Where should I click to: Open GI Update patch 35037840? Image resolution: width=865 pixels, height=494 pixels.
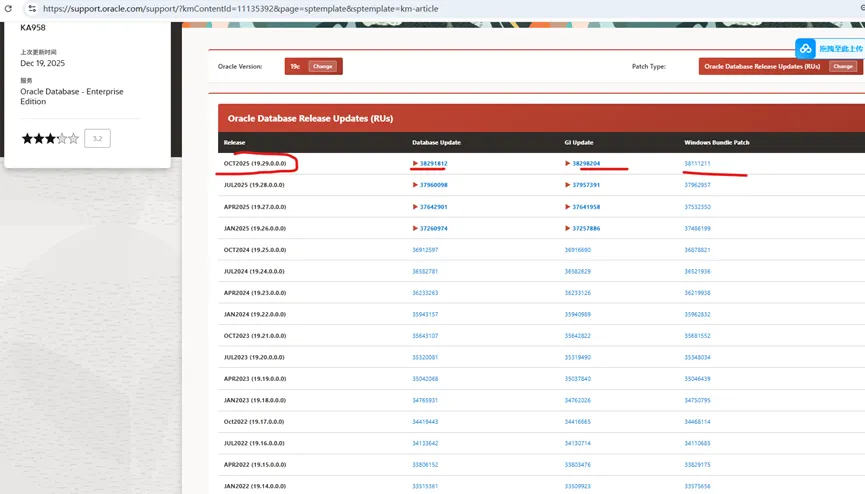click(578, 379)
